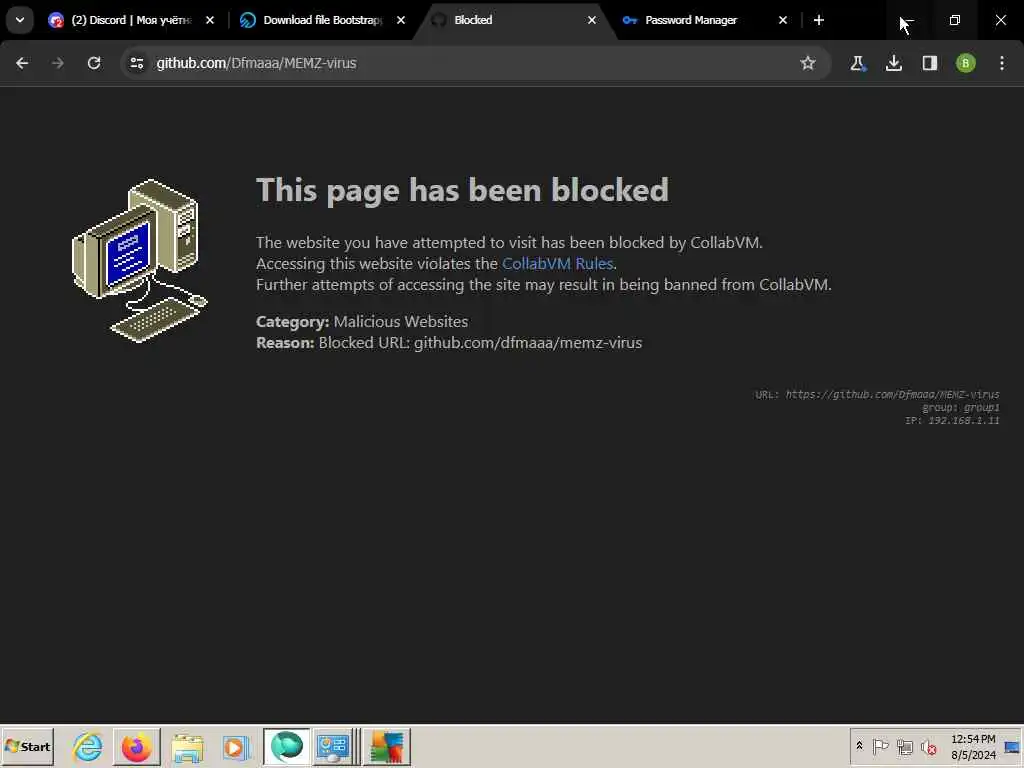Open network status tray icon

tap(904, 746)
